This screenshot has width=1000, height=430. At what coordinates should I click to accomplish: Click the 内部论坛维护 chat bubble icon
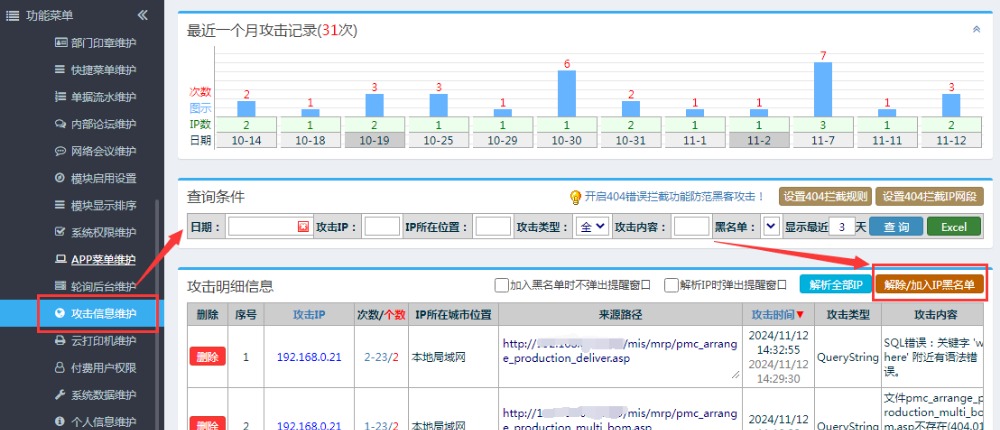pos(60,124)
